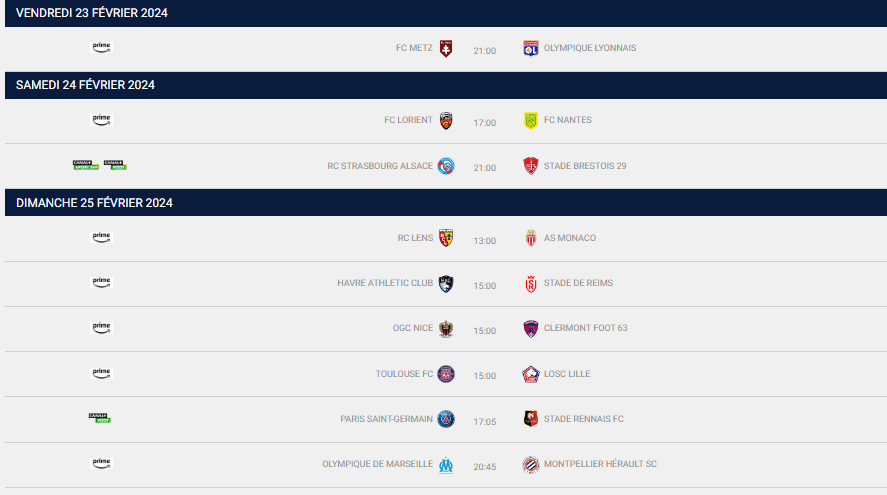Click Prime Video logo for Metz match
This screenshot has height=495, width=887.
click(101, 48)
